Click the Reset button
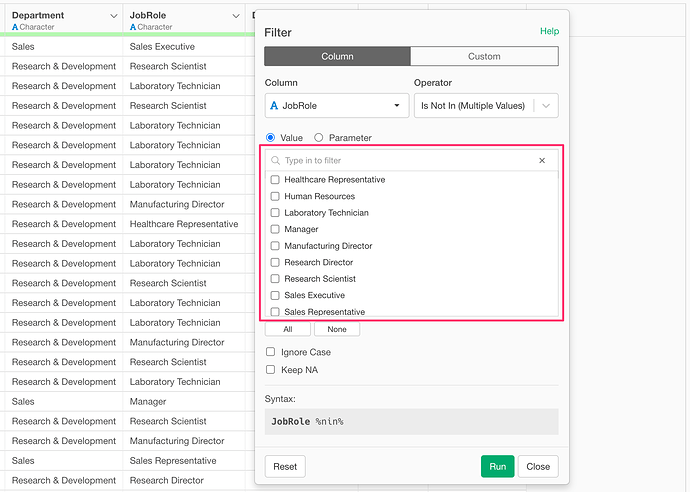This screenshot has height=492, width=690. pos(285,466)
